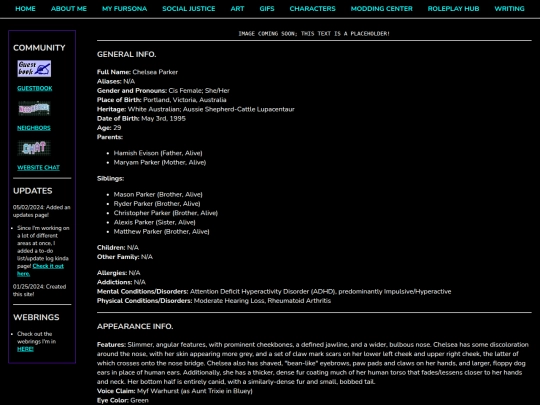Navigate to the GIFS page
The height and width of the screenshot is (405, 540).
coord(267,9)
